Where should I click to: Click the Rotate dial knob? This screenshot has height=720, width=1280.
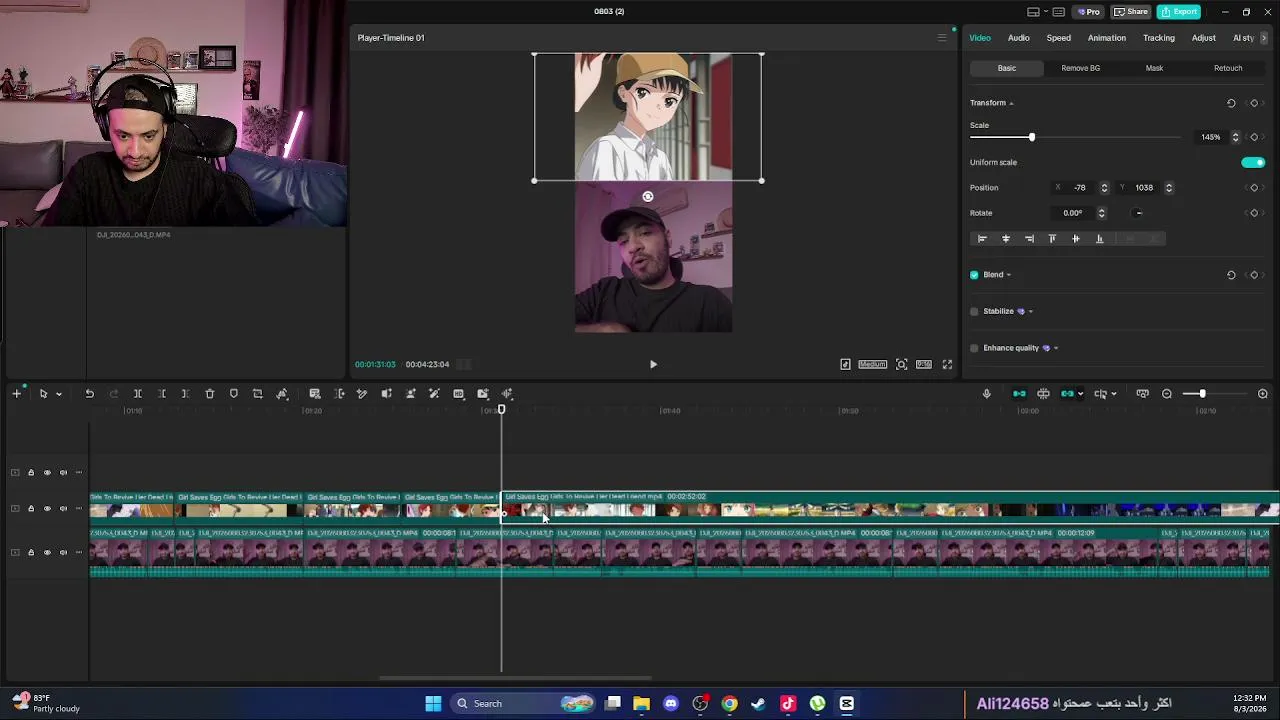[1138, 213]
